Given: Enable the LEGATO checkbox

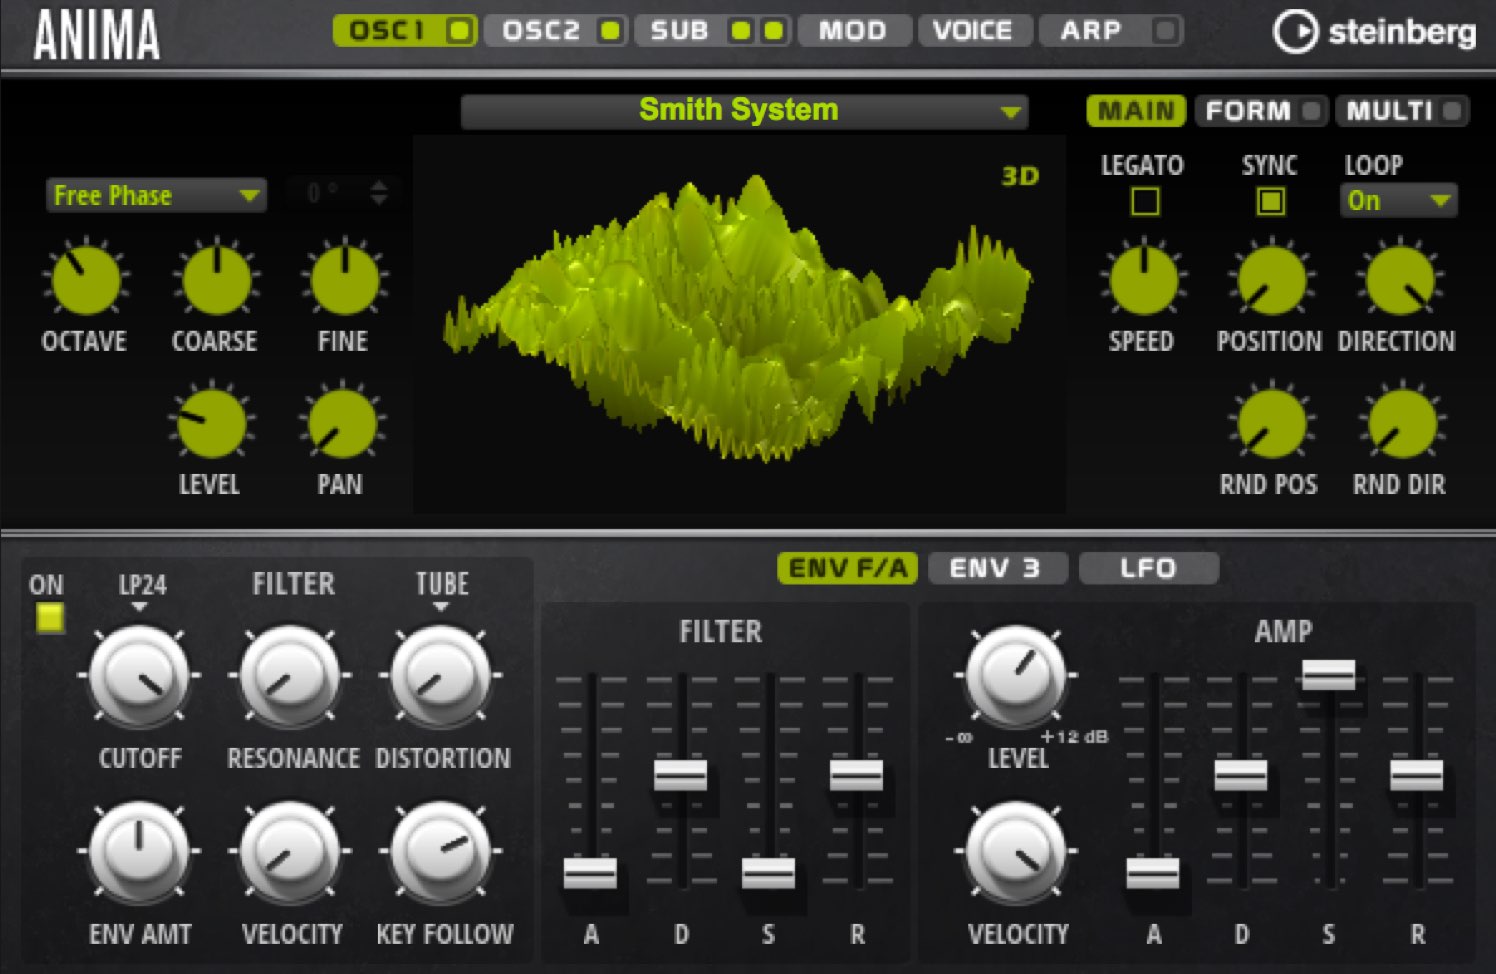Looking at the screenshot, I should pos(1145,202).
